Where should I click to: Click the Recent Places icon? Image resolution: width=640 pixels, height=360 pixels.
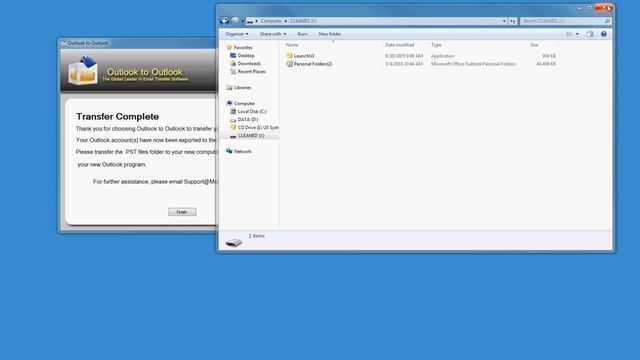pyautogui.click(x=233, y=71)
